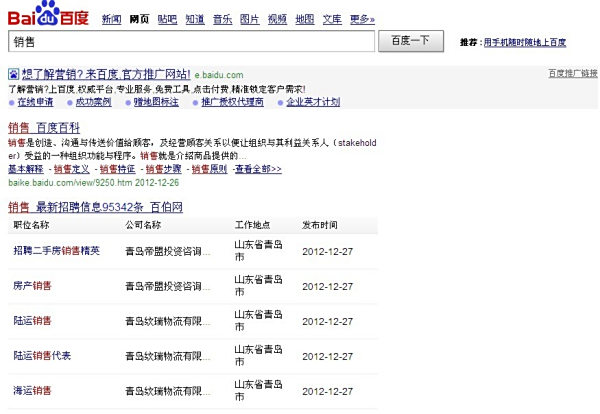This screenshot has width=600, height=414.
Task: Open the 基本解释 section link
Action: 26,169
